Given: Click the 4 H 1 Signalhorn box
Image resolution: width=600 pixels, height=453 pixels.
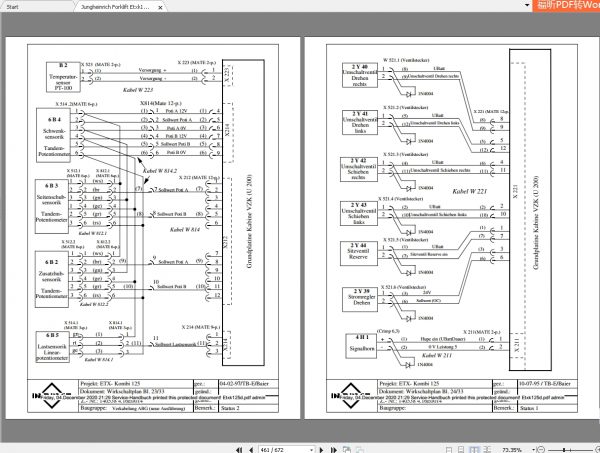Looking at the screenshot, I should (361, 346).
